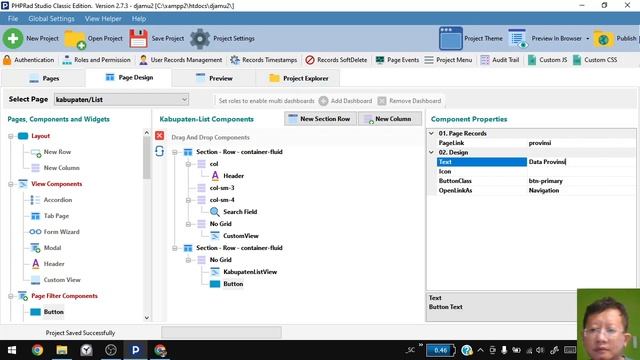The height and width of the screenshot is (360, 640).
Task: Select Search Field component in tree
Action: 240,212
